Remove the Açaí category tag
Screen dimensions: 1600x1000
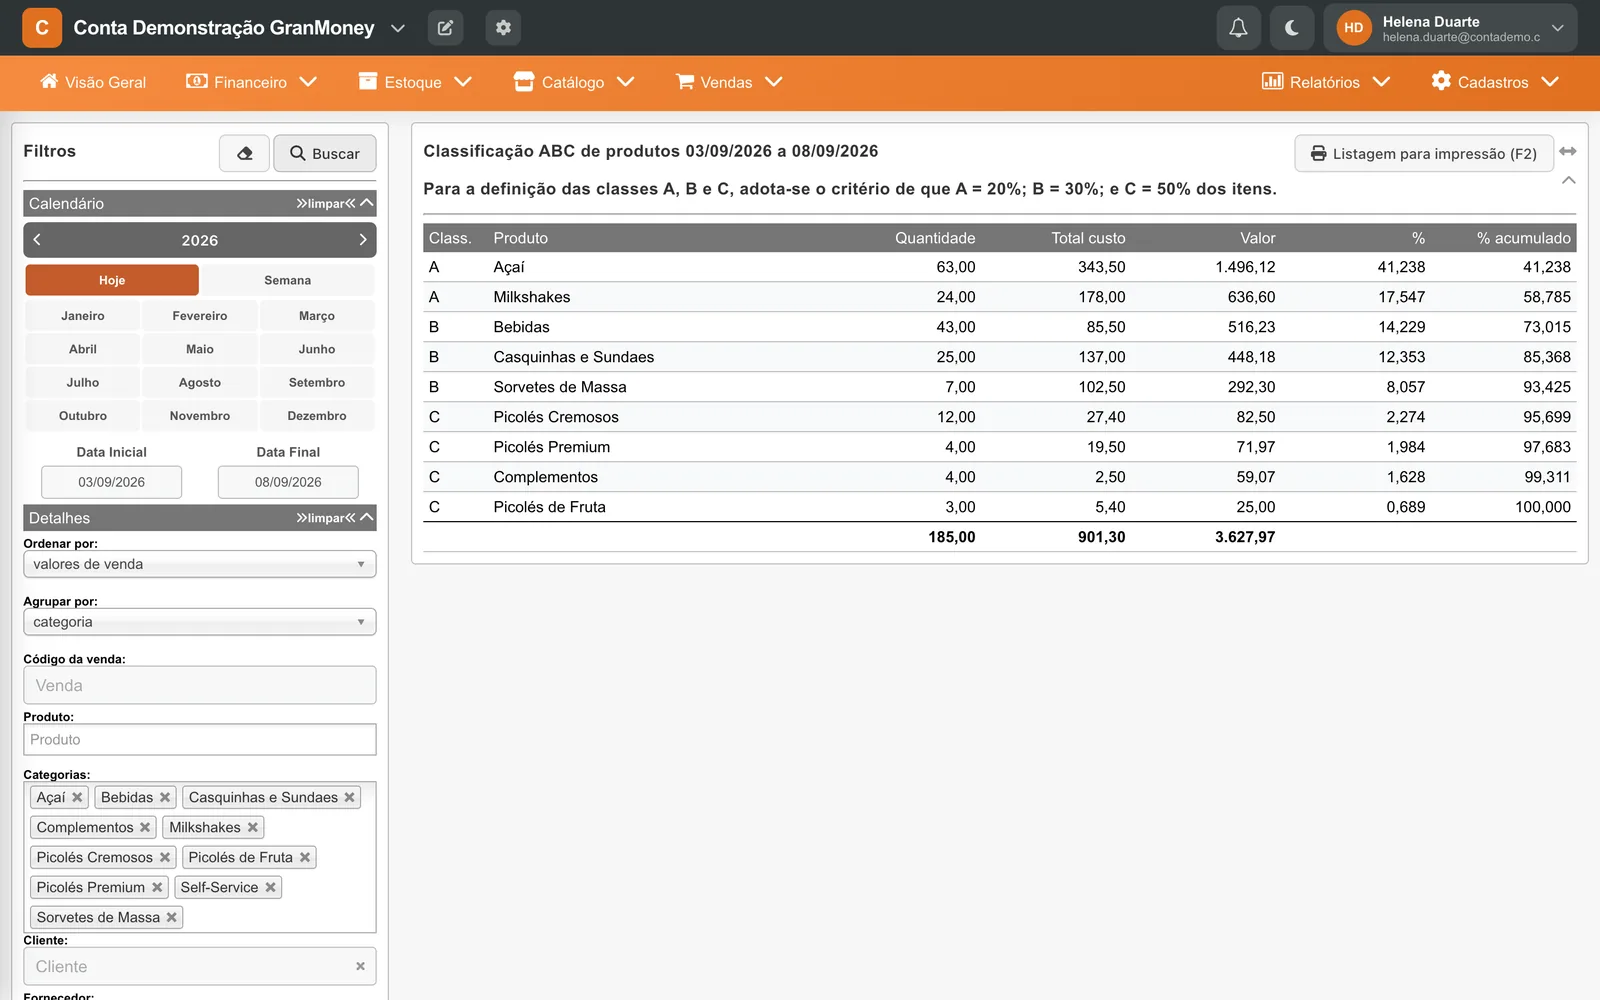tap(77, 797)
